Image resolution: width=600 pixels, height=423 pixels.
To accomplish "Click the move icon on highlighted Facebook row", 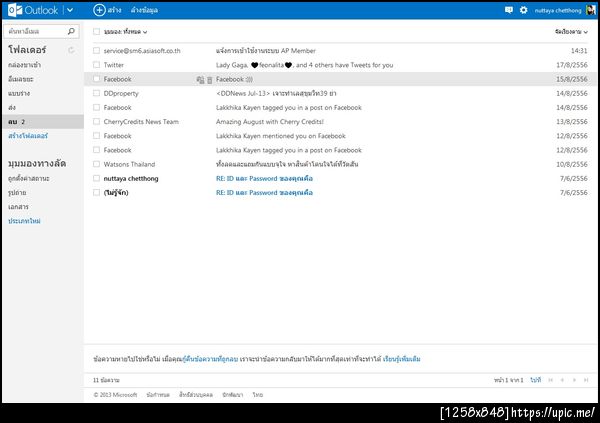I will pyautogui.click(x=200, y=80).
